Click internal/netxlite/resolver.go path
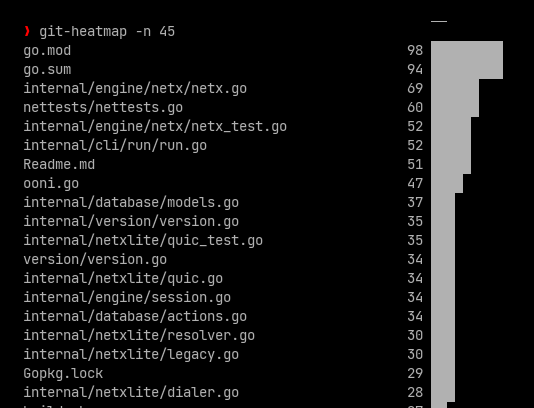This screenshot has width=534, height=408. click(x=139, y=336)
